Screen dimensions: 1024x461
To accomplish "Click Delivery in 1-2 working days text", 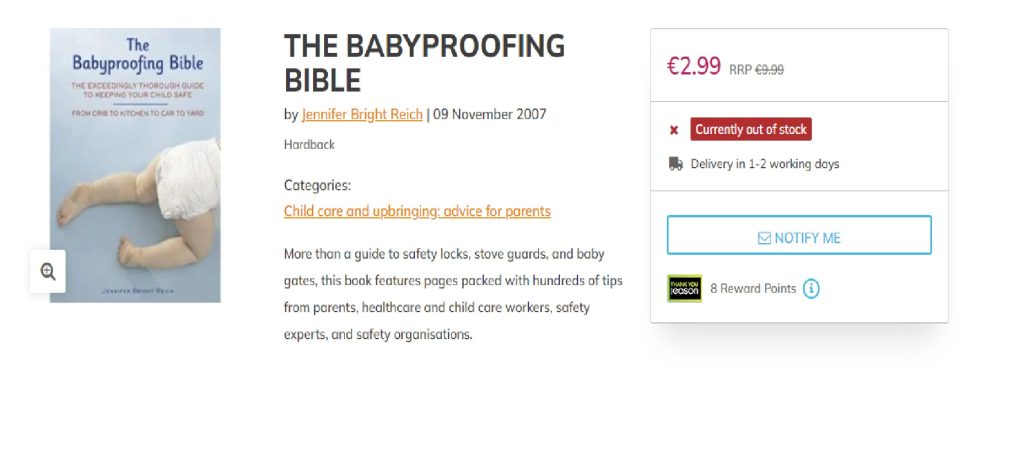I will click(765, 164).
